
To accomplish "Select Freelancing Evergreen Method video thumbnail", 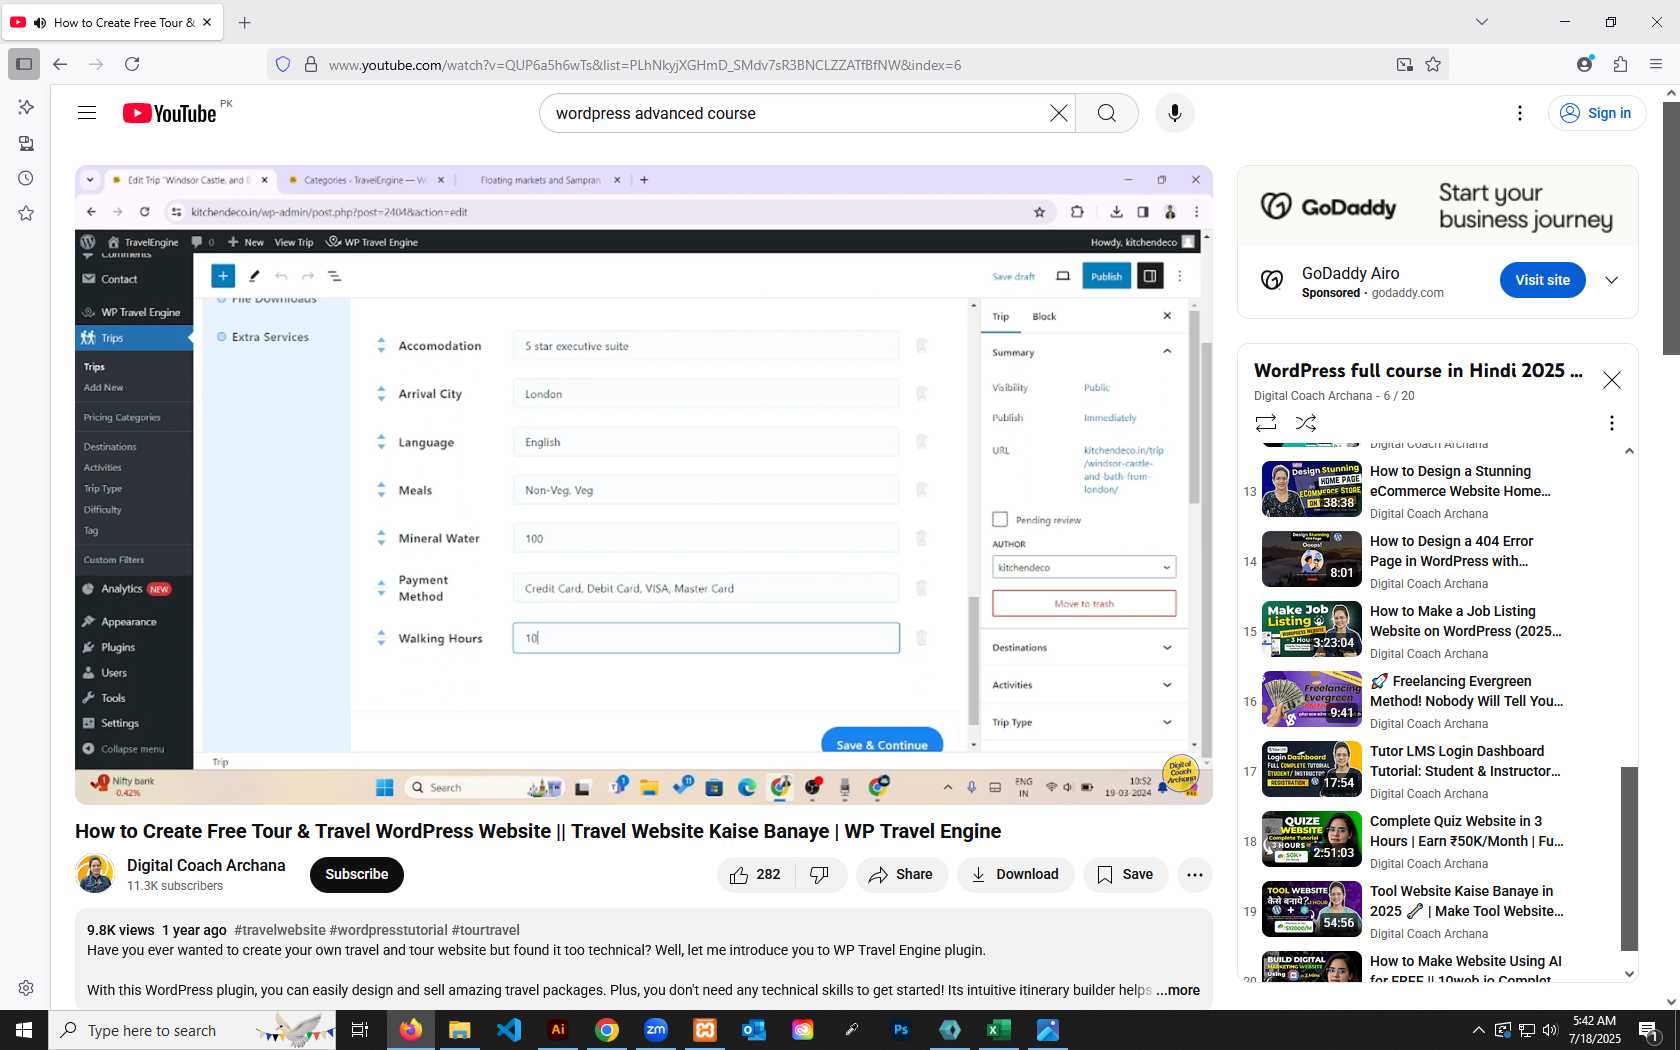I will [x=1312, y=699].
